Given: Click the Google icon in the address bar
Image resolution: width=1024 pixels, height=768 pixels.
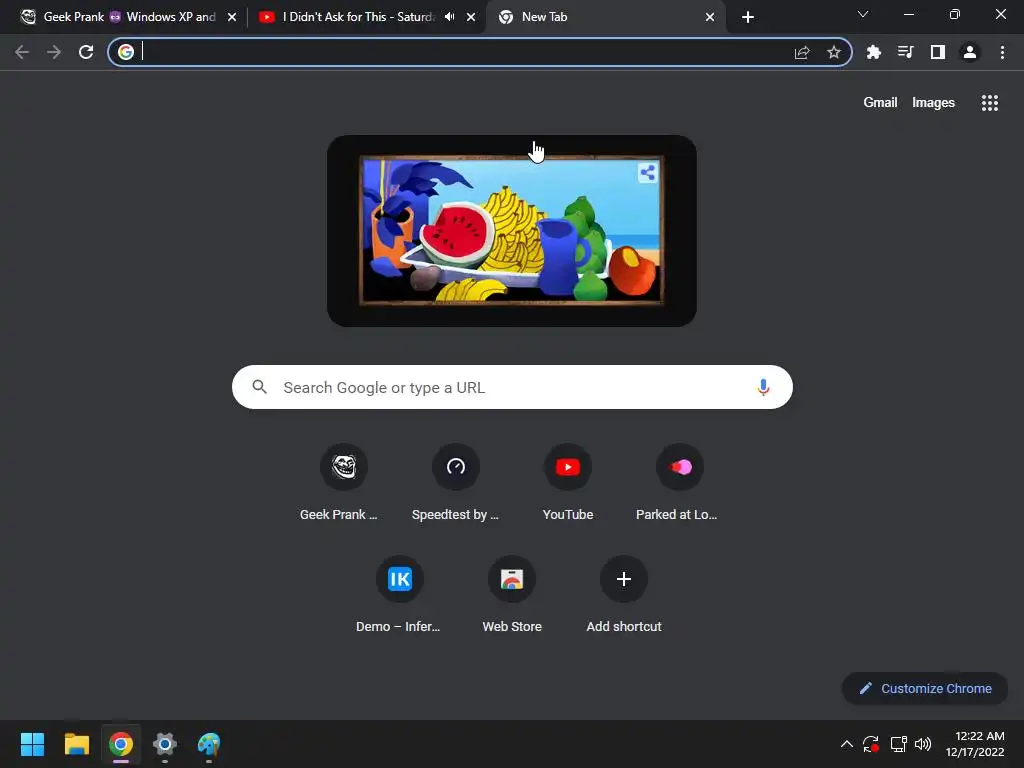Looking at the screenshot, I should click(126, 52).
